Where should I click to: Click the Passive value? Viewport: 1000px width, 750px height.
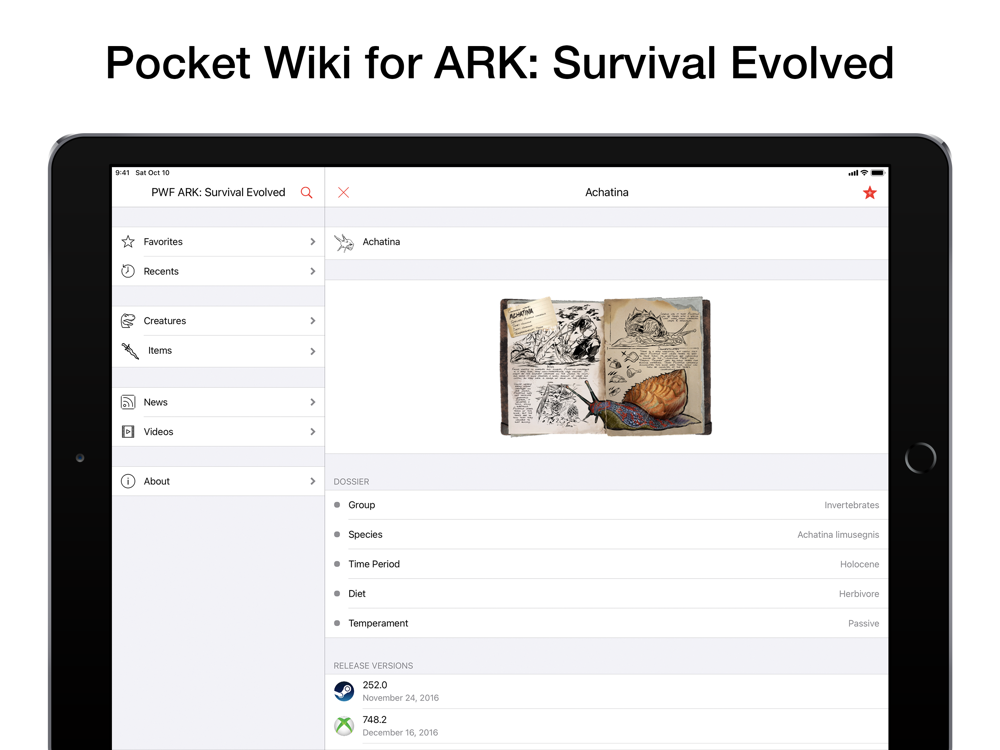coord(864,624)
